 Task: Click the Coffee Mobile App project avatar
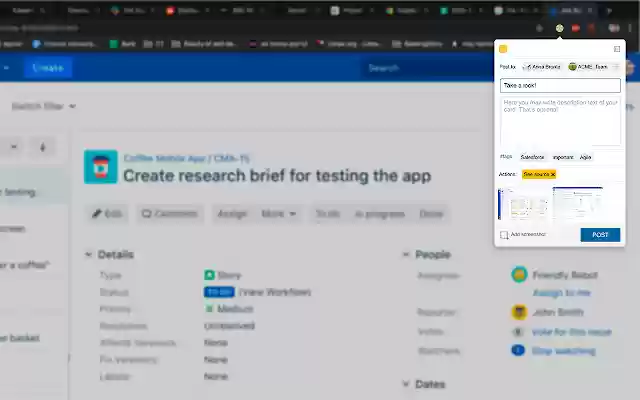pos(101,167)
